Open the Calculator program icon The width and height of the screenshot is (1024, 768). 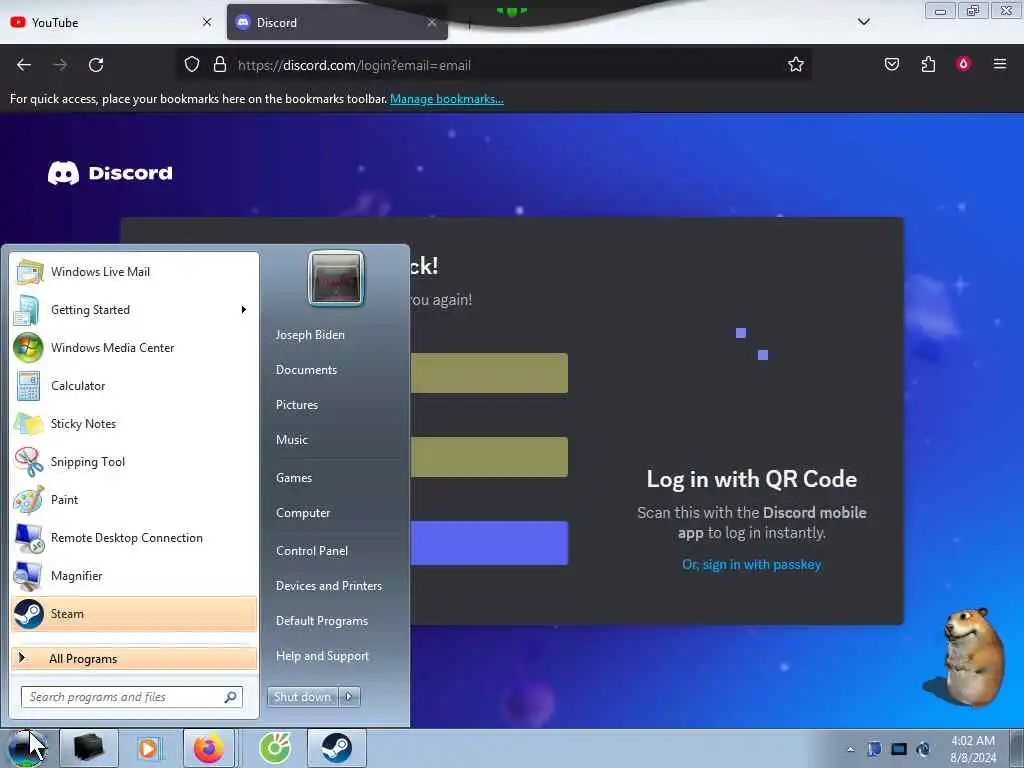pyautogui.click(x=28, y=385)
